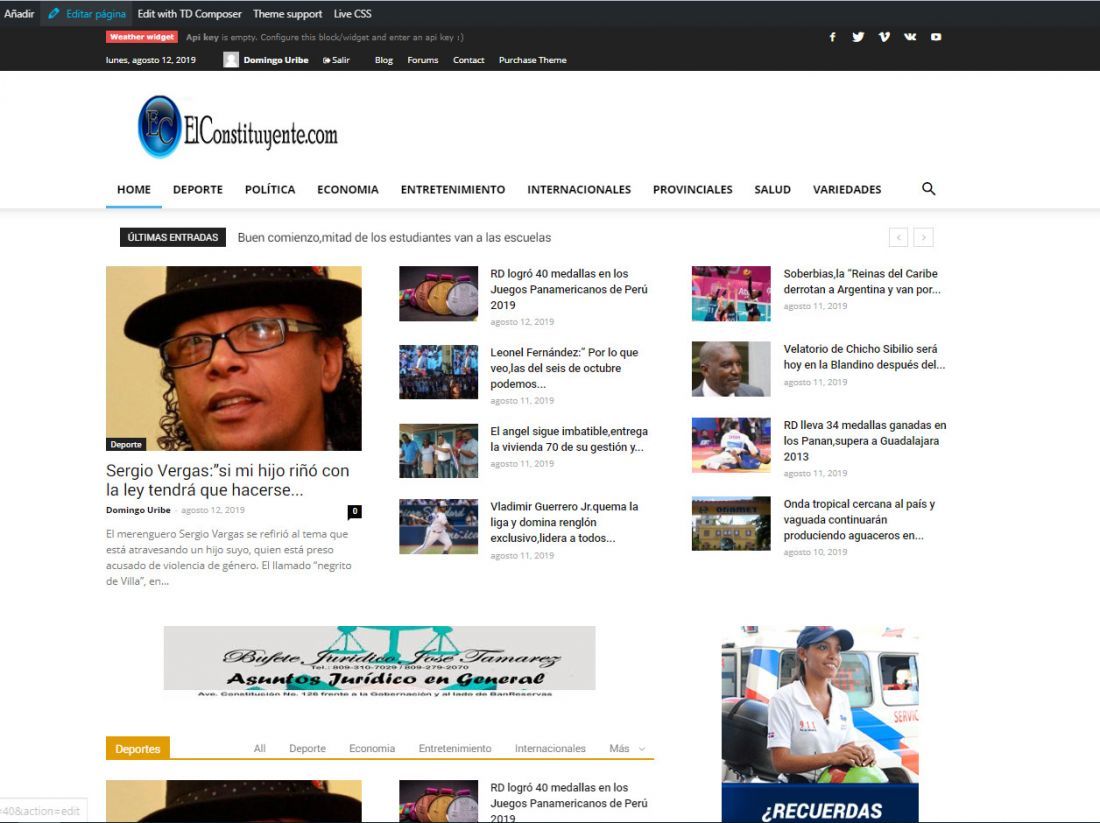The width and height of the screenshot is (1100, 823).
Task: Show next latest entry with right arrow
Action: click(923, 237)
